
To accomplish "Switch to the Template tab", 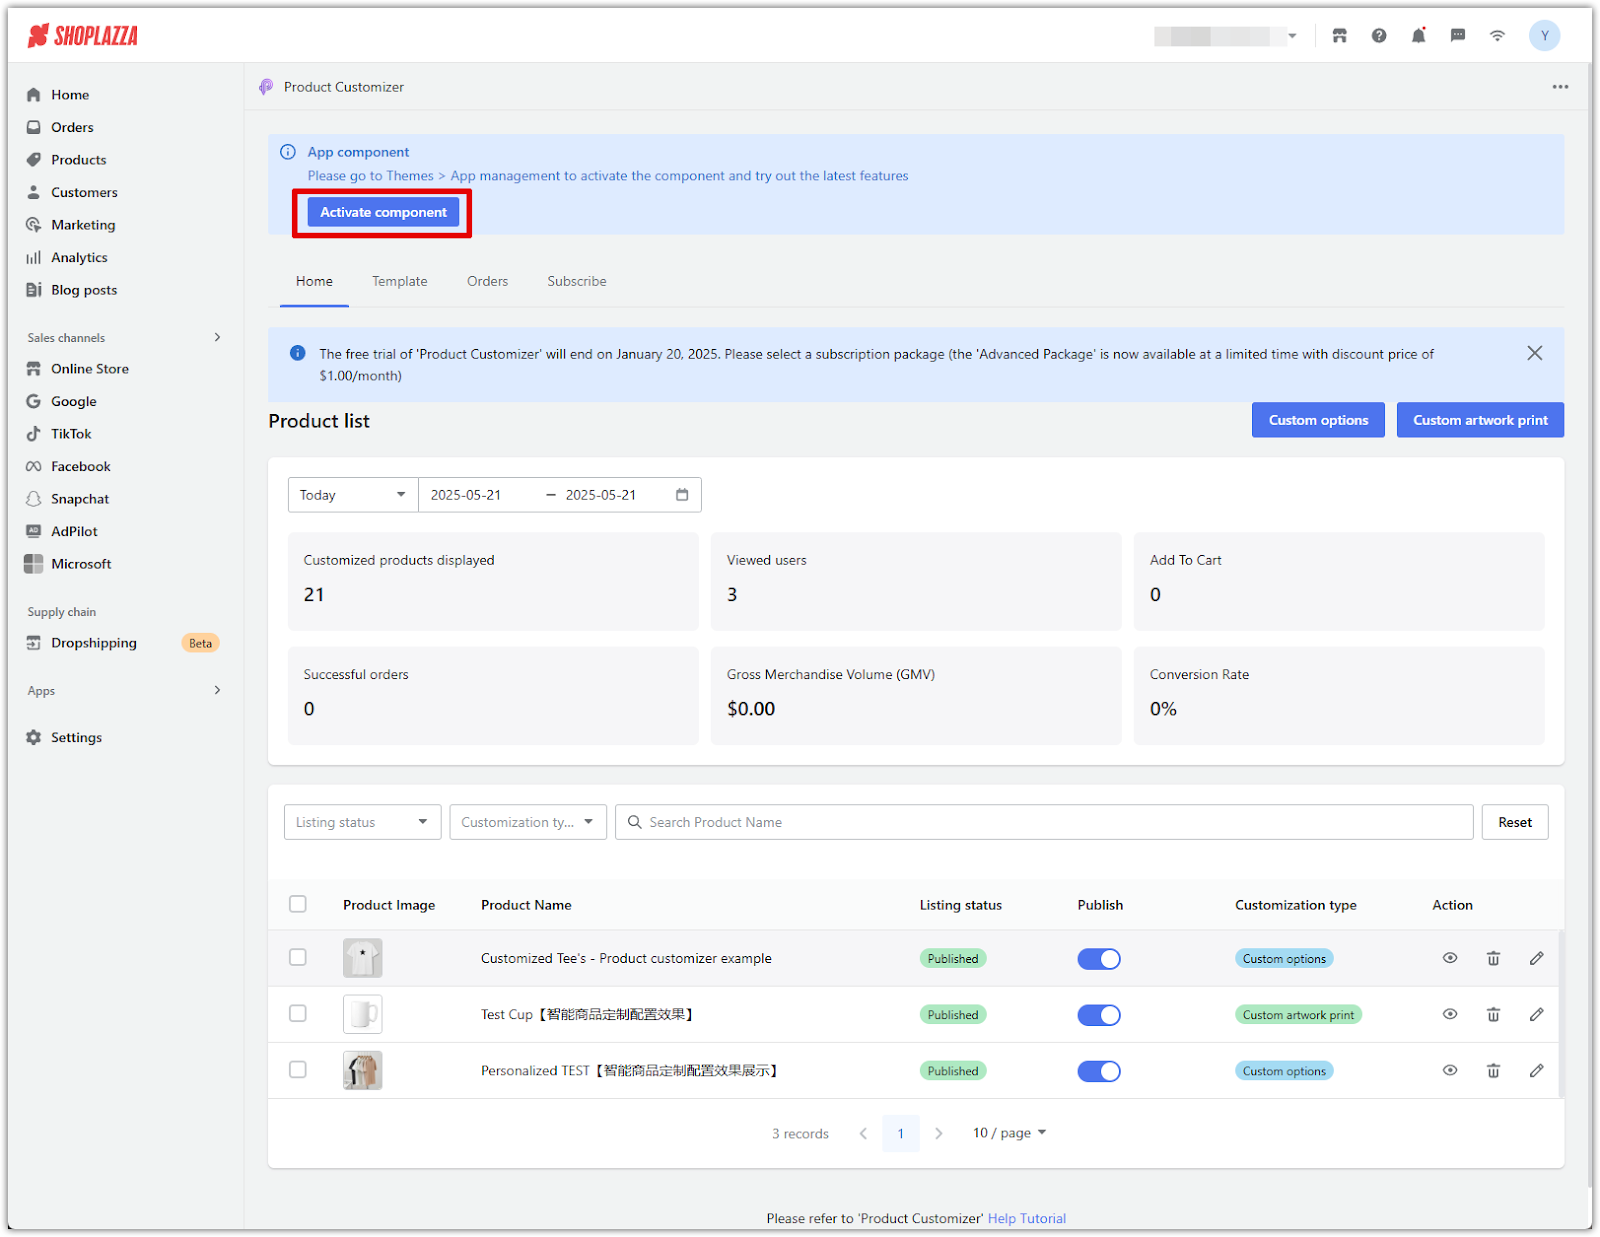I will (400, 281).
